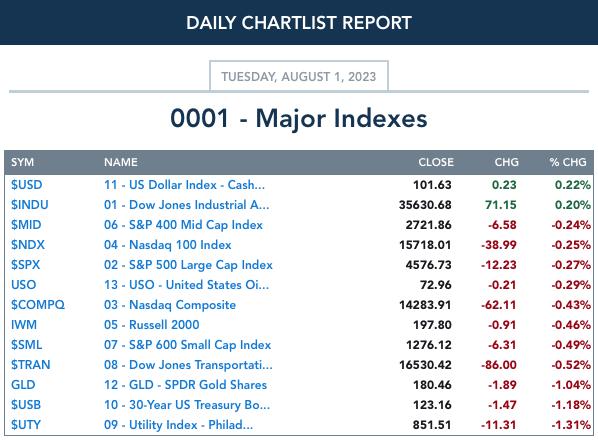Sort table by NAME column header
Screen dimensions: 598x440
[121, 162]
